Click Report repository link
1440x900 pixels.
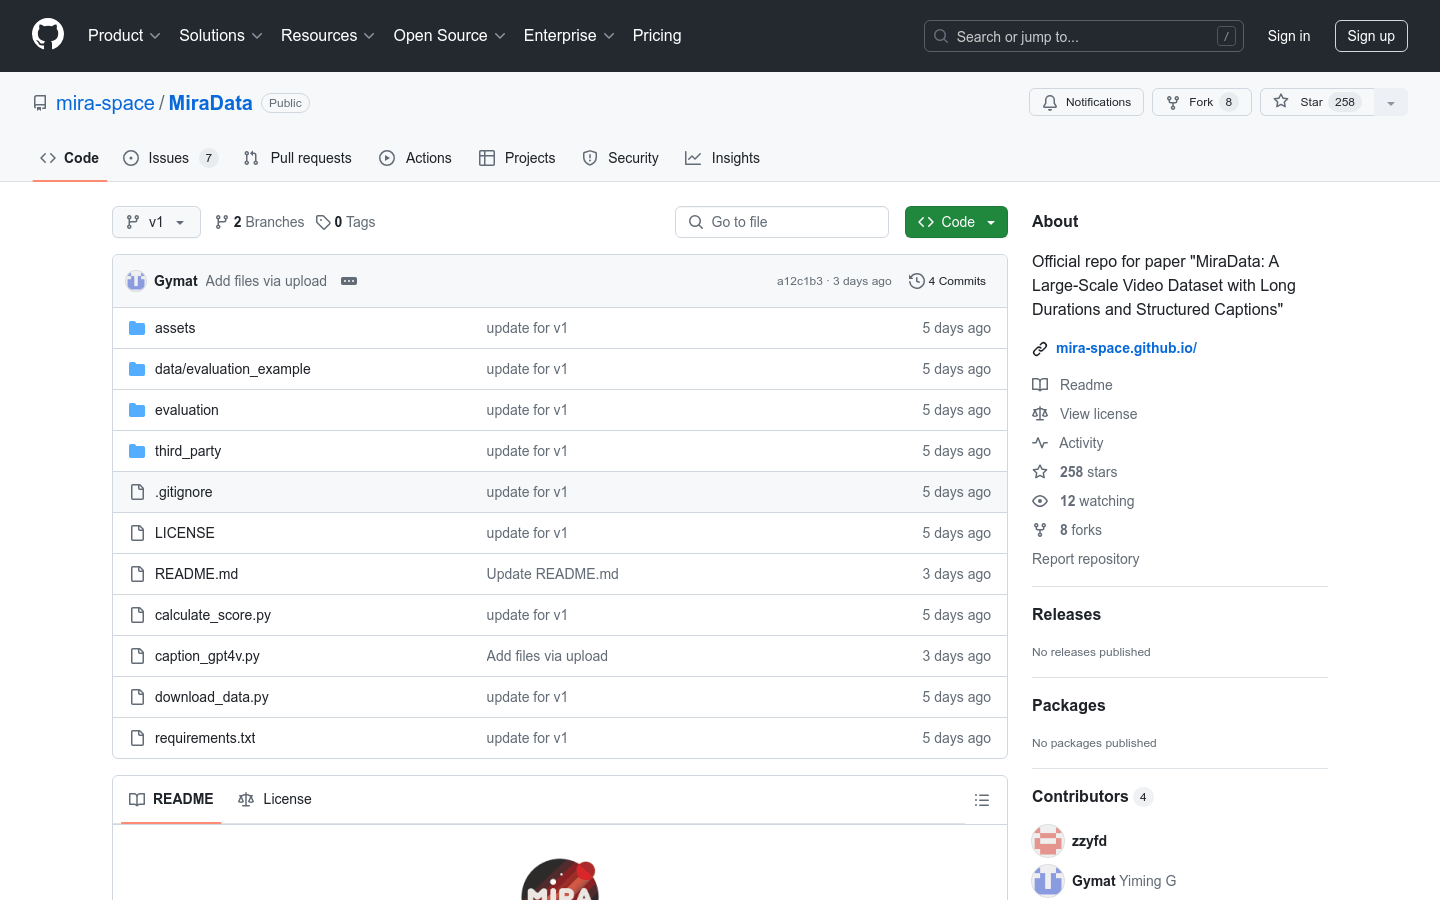click(x=1085, y=559)
